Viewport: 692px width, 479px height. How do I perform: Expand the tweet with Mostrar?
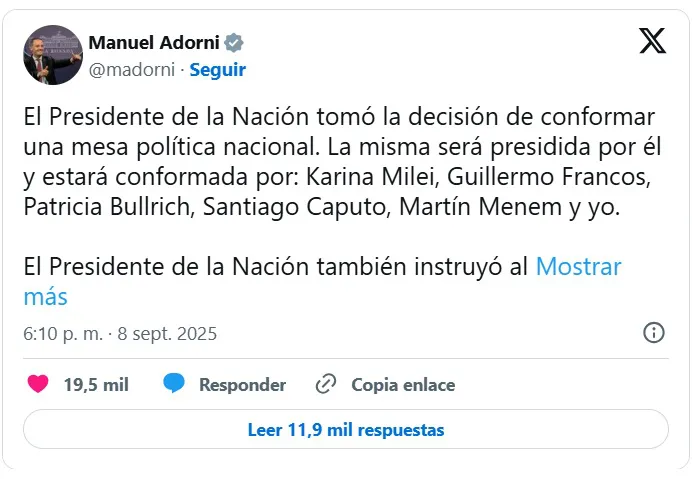[578, 267]
